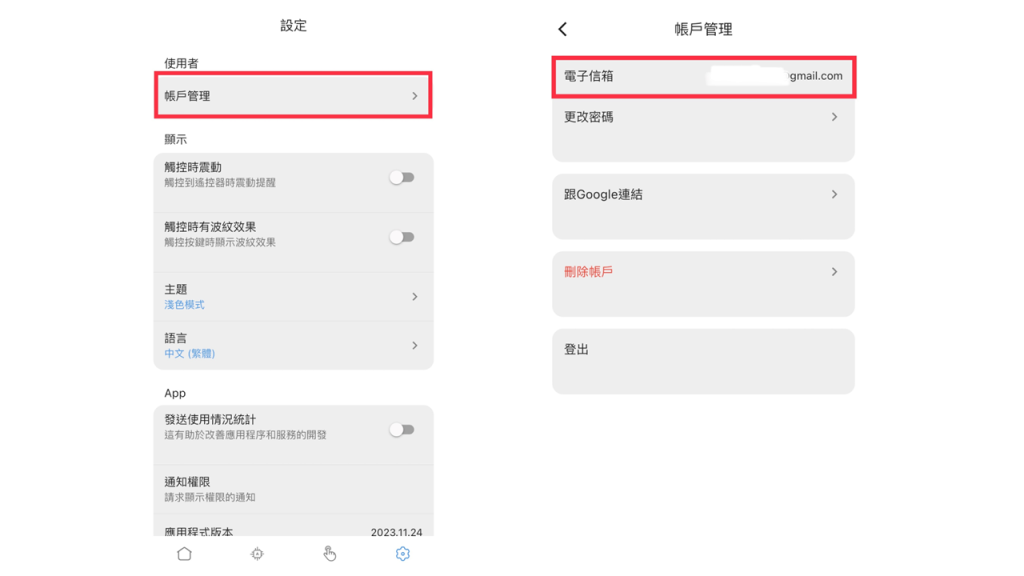
Task: Select the settings gear tab in bottom bar
Action: 403,554
